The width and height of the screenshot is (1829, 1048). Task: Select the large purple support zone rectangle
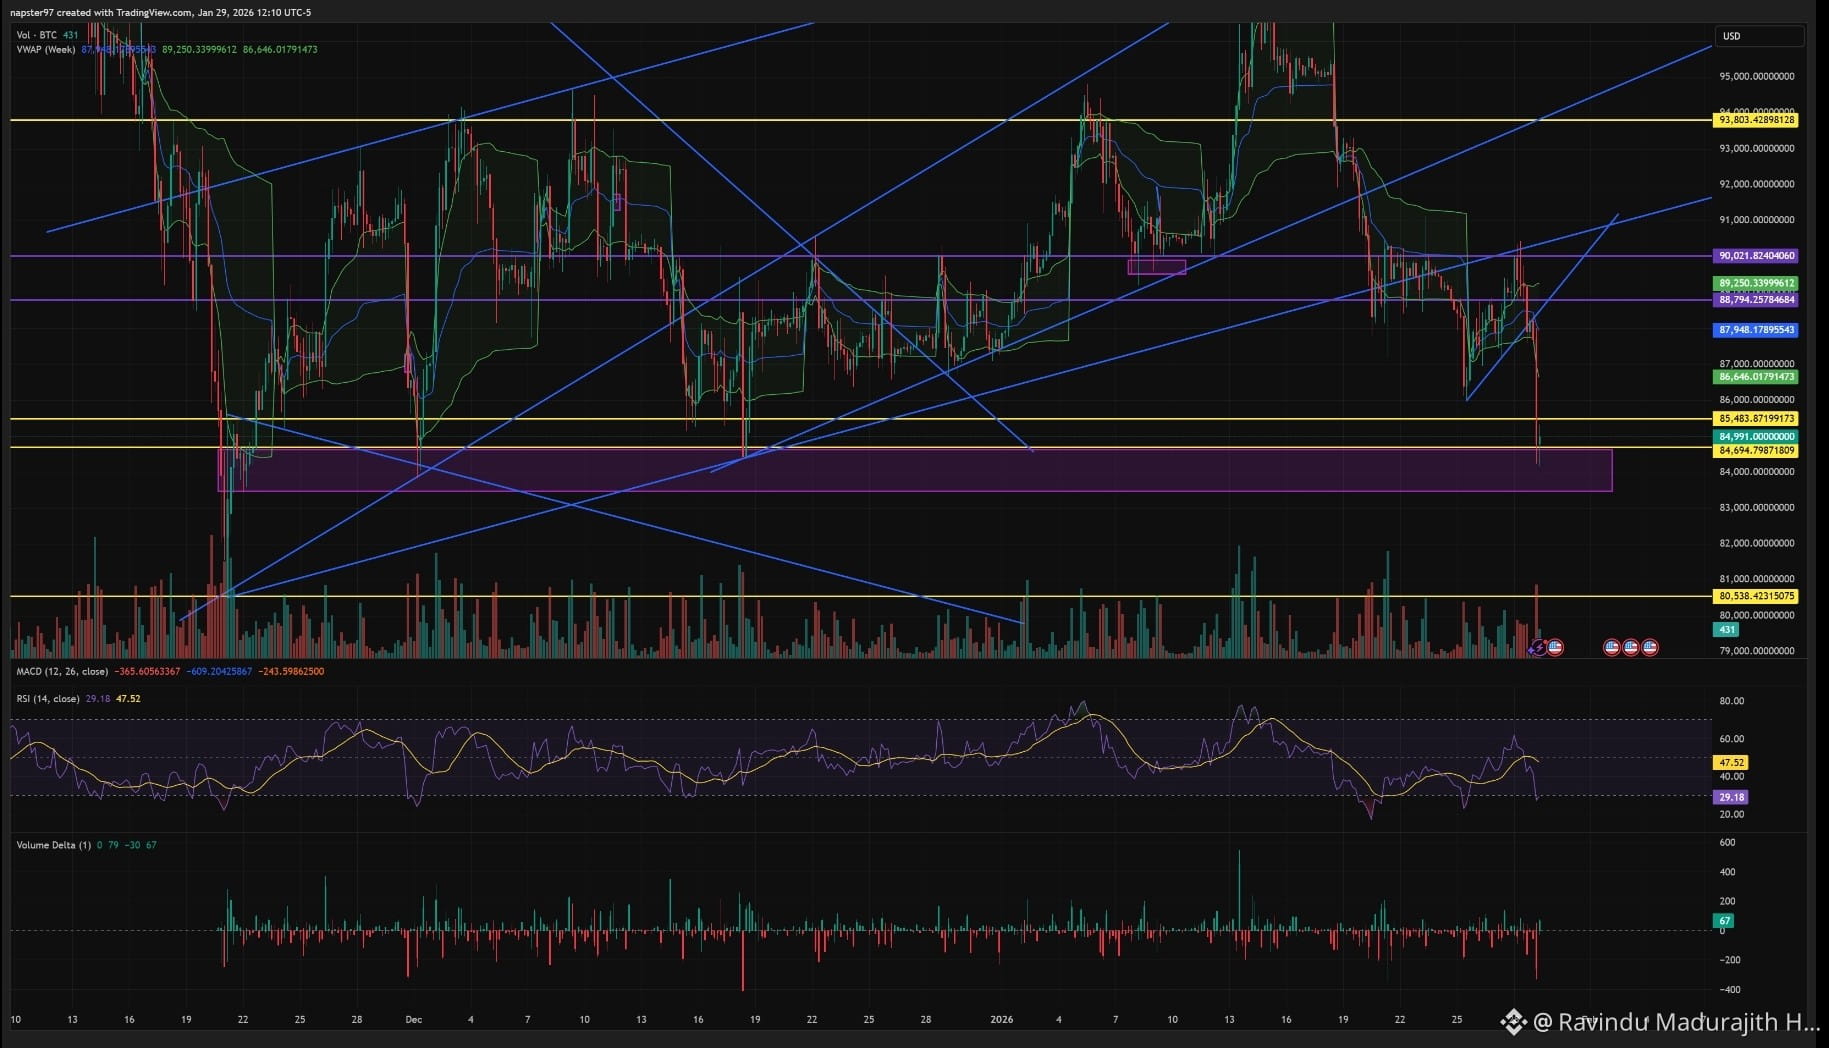pos(915,470)
